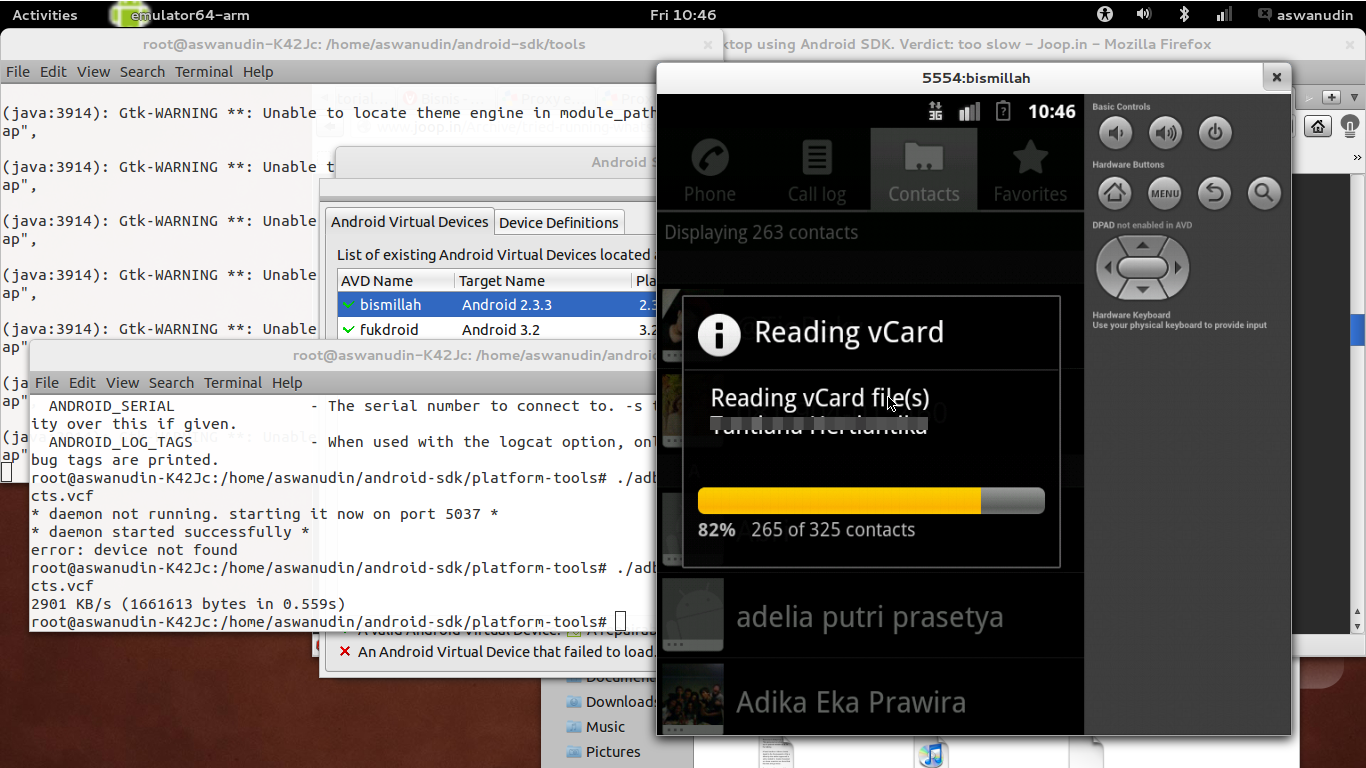Click the DPAD right arrow
This screenshot has width=1366, height=768.
(x=1178, y=268)
